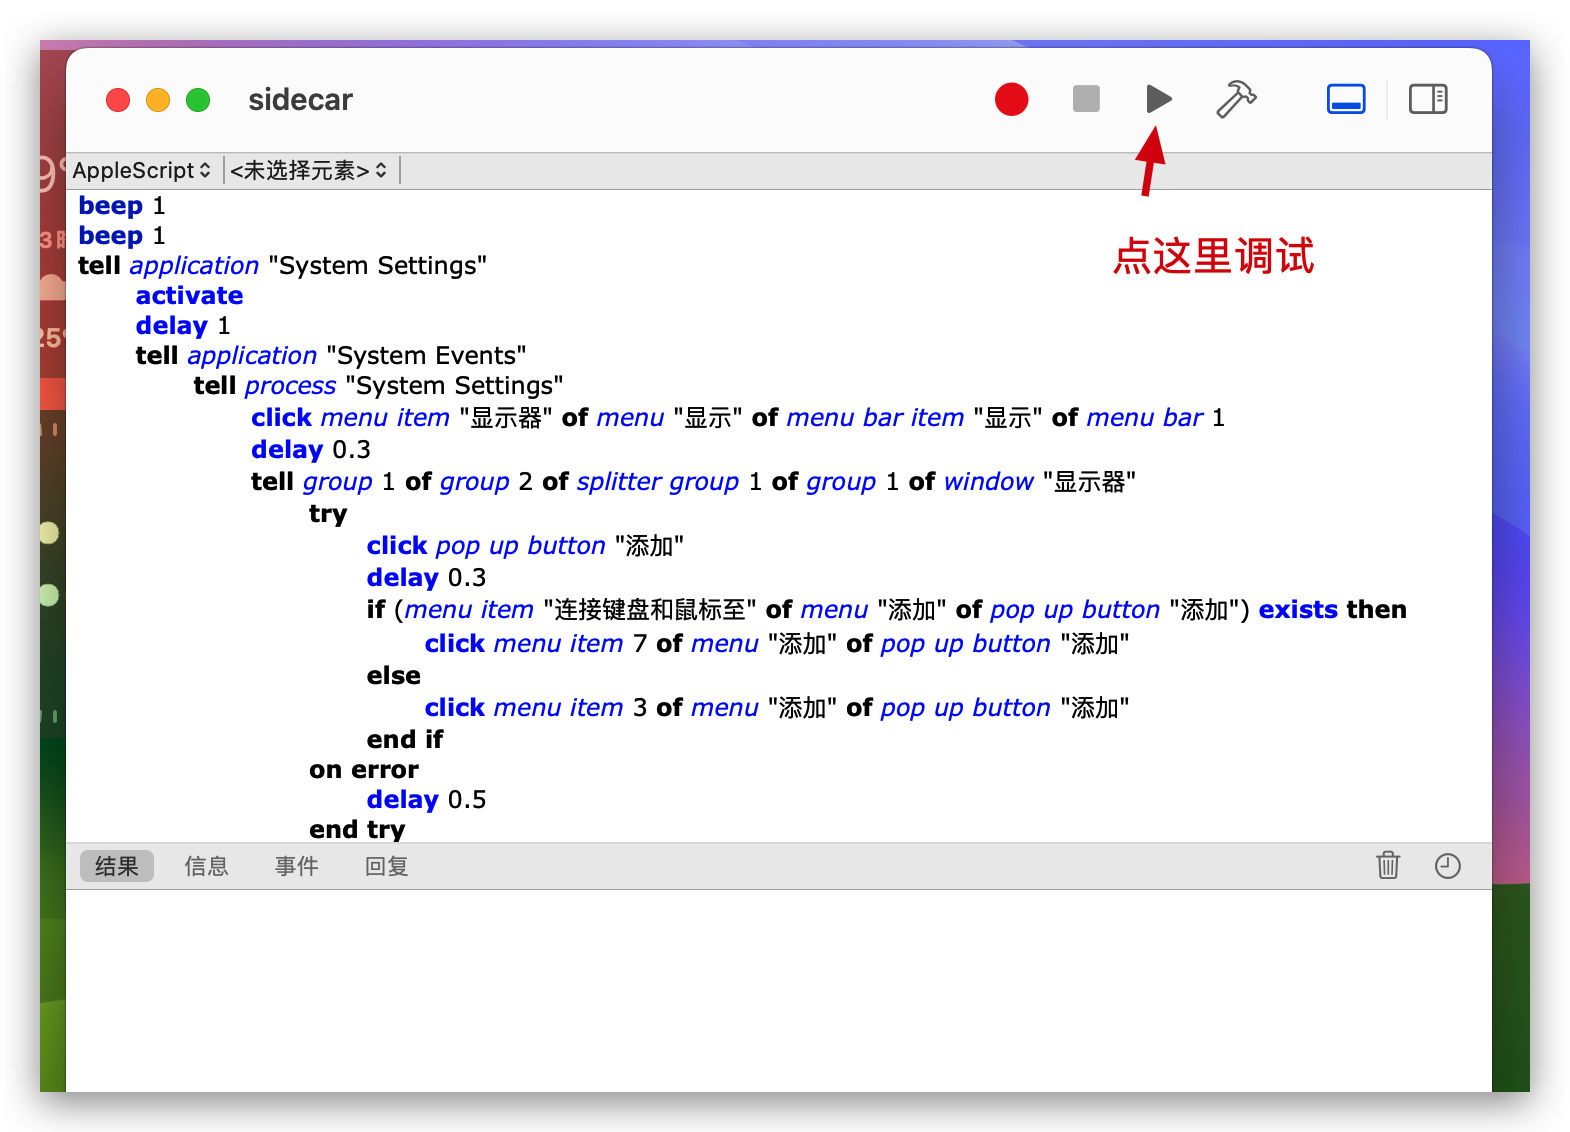Click the "on error" line
The width and height of the screenshot is (1570, 1132).
coord(364,770)
